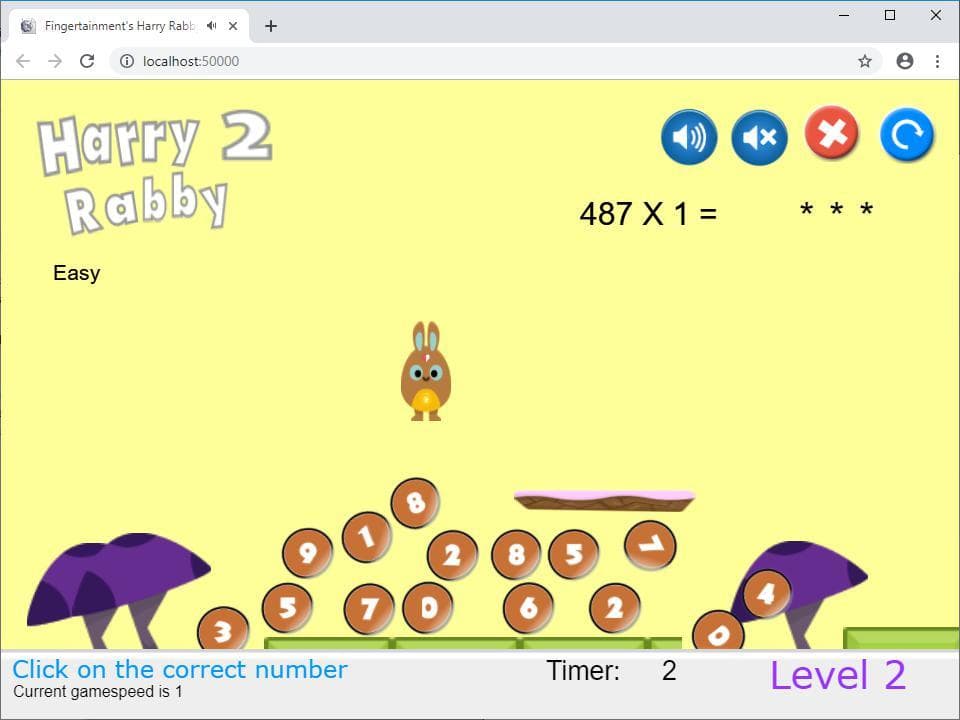Select the Harry Rabby rabbit character
This screenshot has height=720, width=960.
coord(426,371)
